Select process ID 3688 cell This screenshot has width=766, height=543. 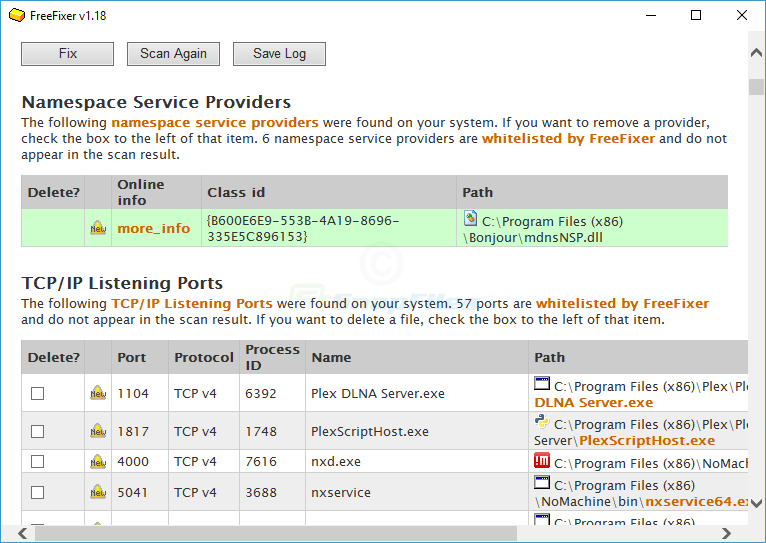click(x=272, y=492)
